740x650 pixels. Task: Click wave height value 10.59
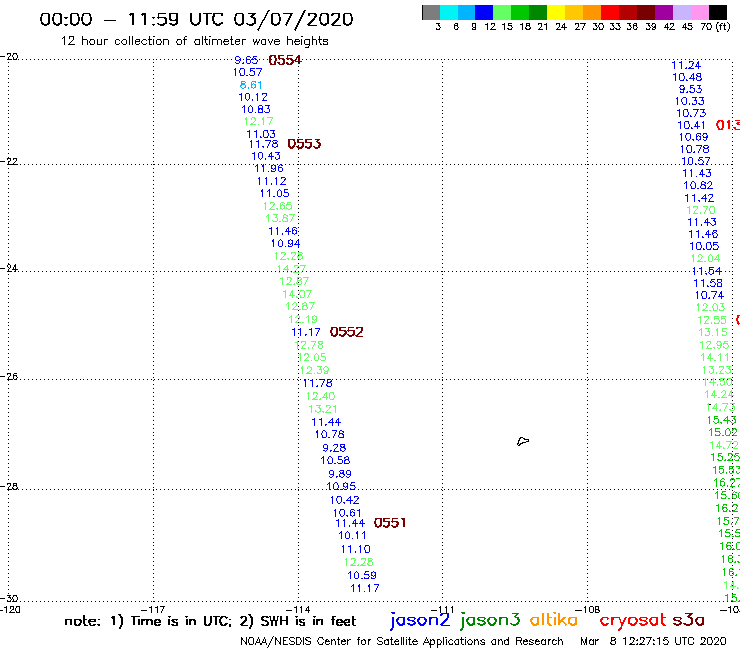point(362,575)
